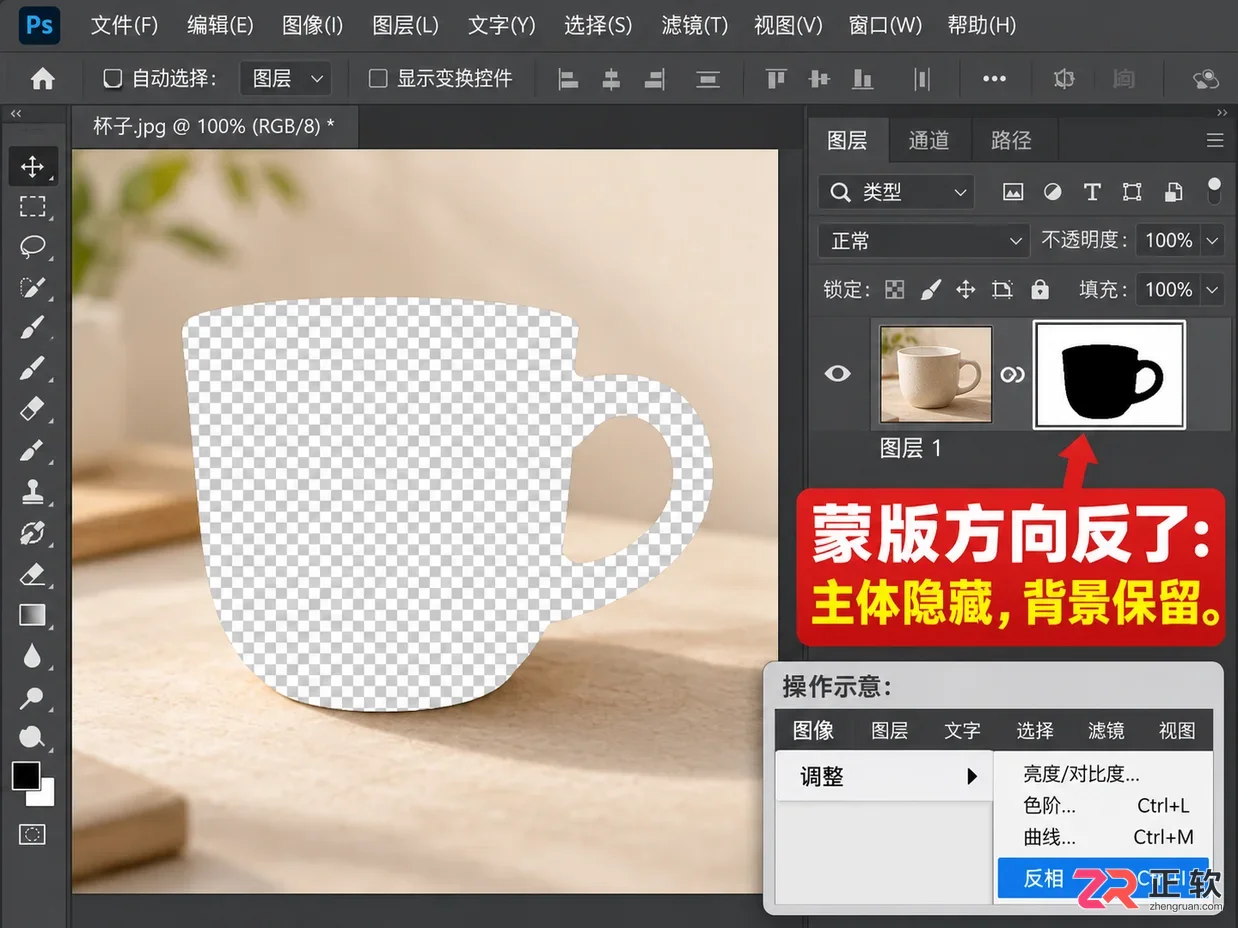The height and width of the screenshot is (928, 1238).
Task: Choose 曲线... menu entry
Action: pyautogui.click(x=1103, y=837)
